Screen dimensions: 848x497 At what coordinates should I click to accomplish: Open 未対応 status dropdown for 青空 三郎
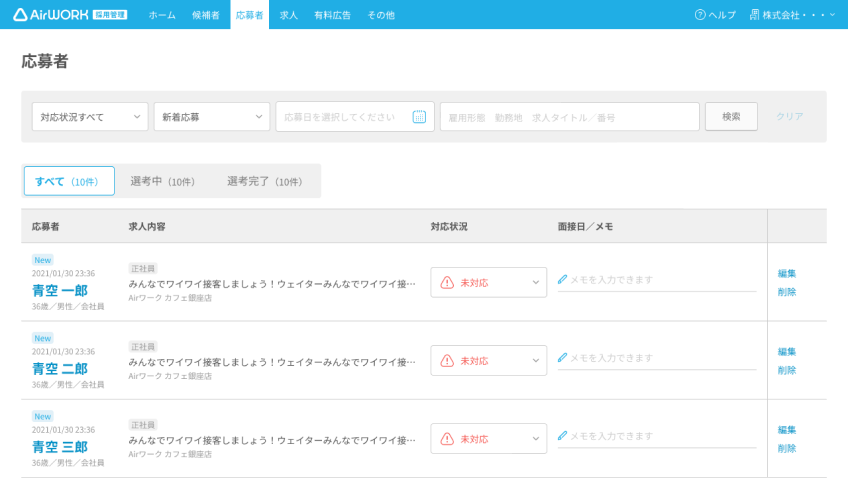point(488,439)
